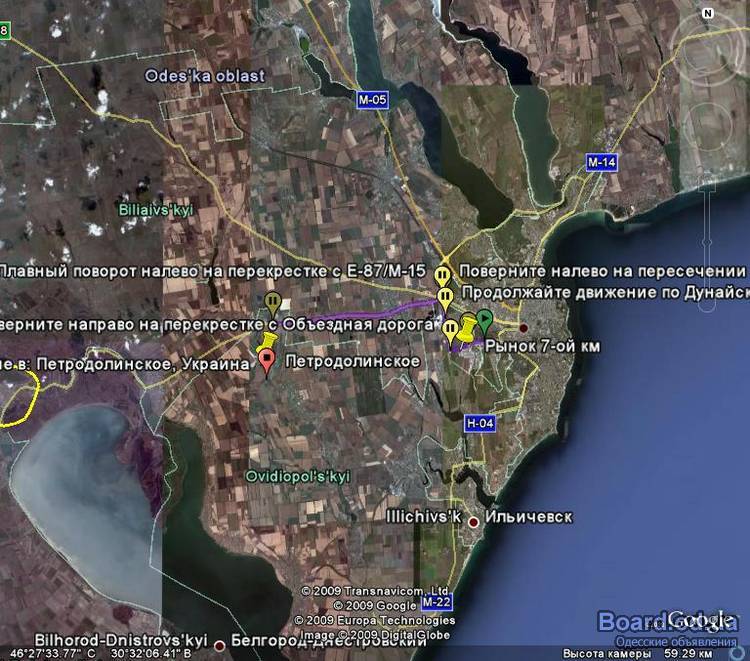Click the dimmed pause marker above Петродолинское
This screenshot has height=661, width=750.
274,300
